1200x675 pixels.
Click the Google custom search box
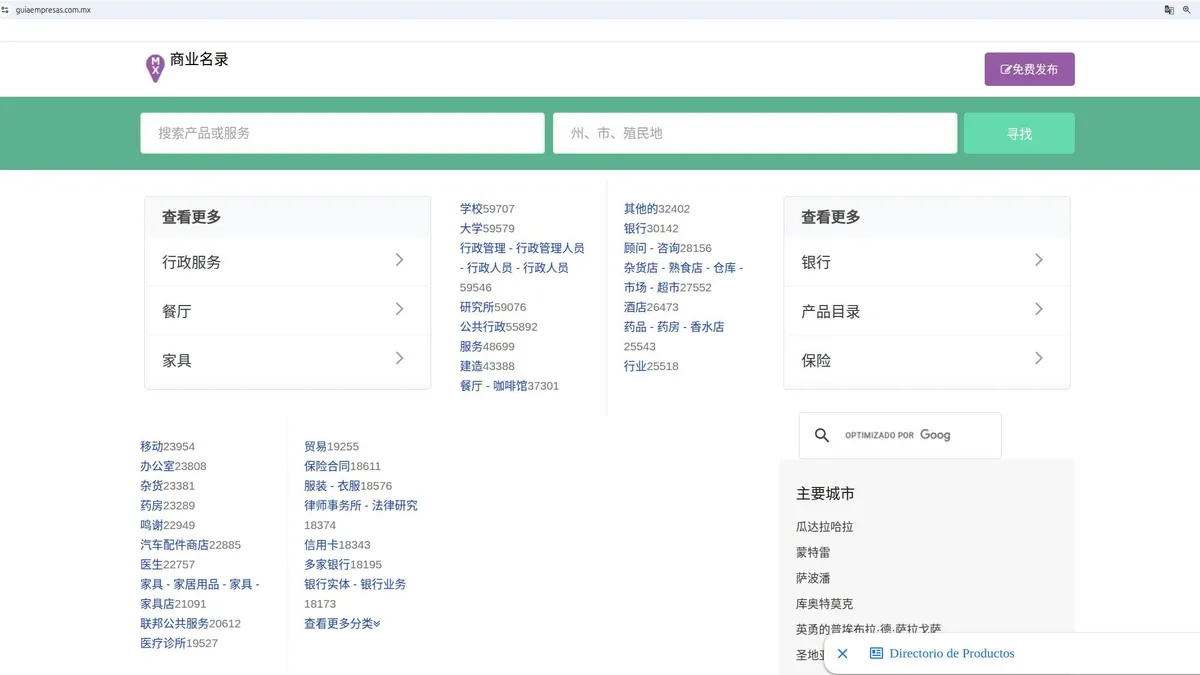coord(900,435)
